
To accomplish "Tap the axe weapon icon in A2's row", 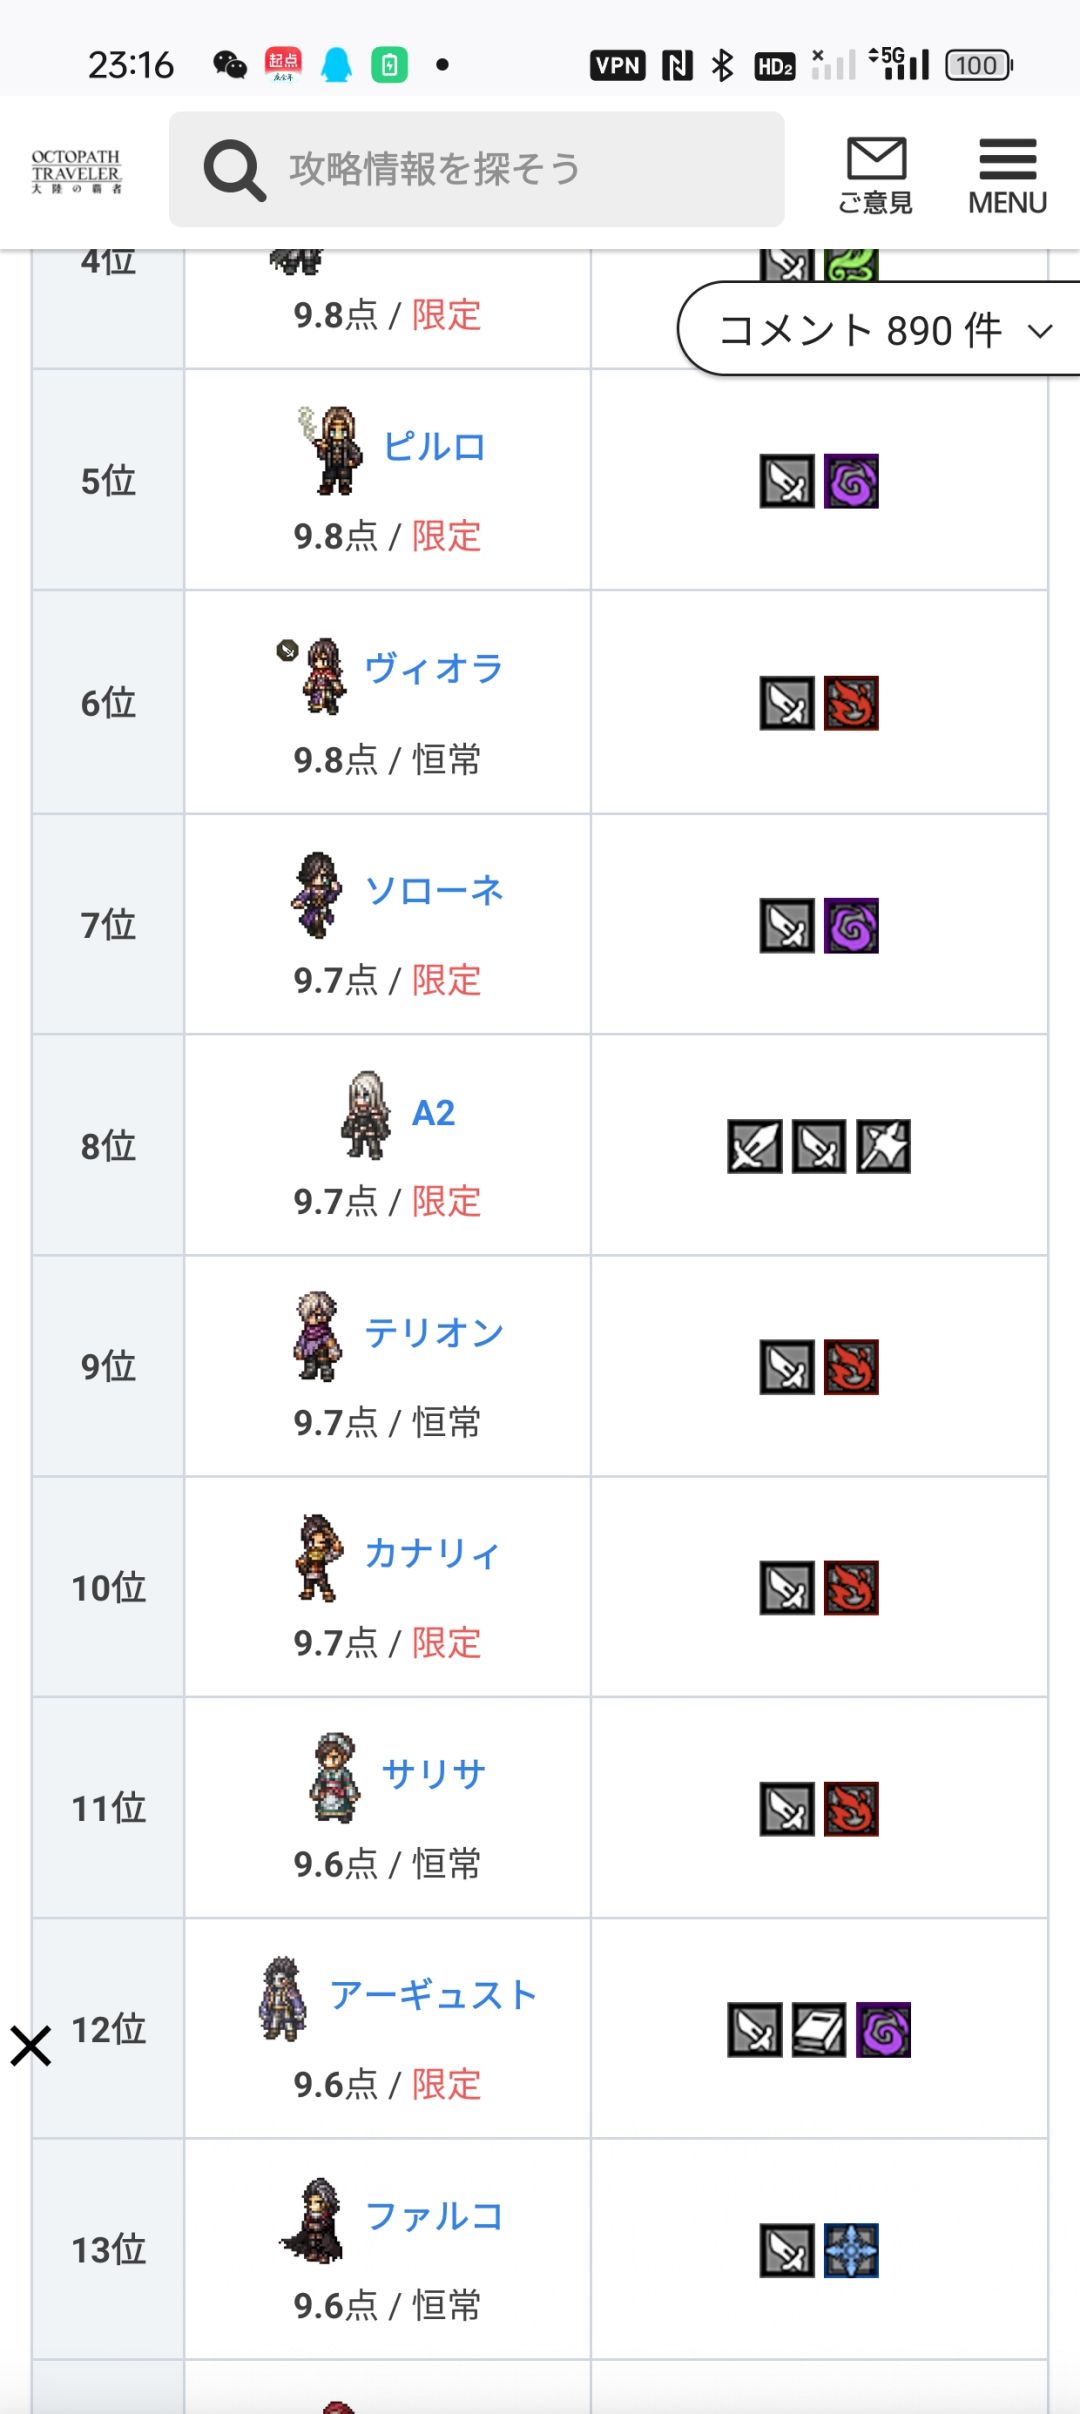I will tap(884, 1146).
